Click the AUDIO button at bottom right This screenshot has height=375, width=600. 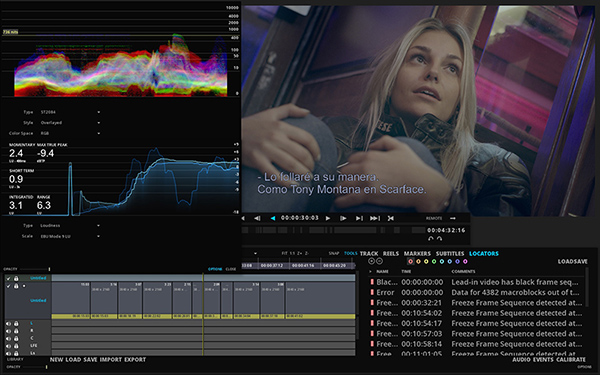tap(521, 360)
